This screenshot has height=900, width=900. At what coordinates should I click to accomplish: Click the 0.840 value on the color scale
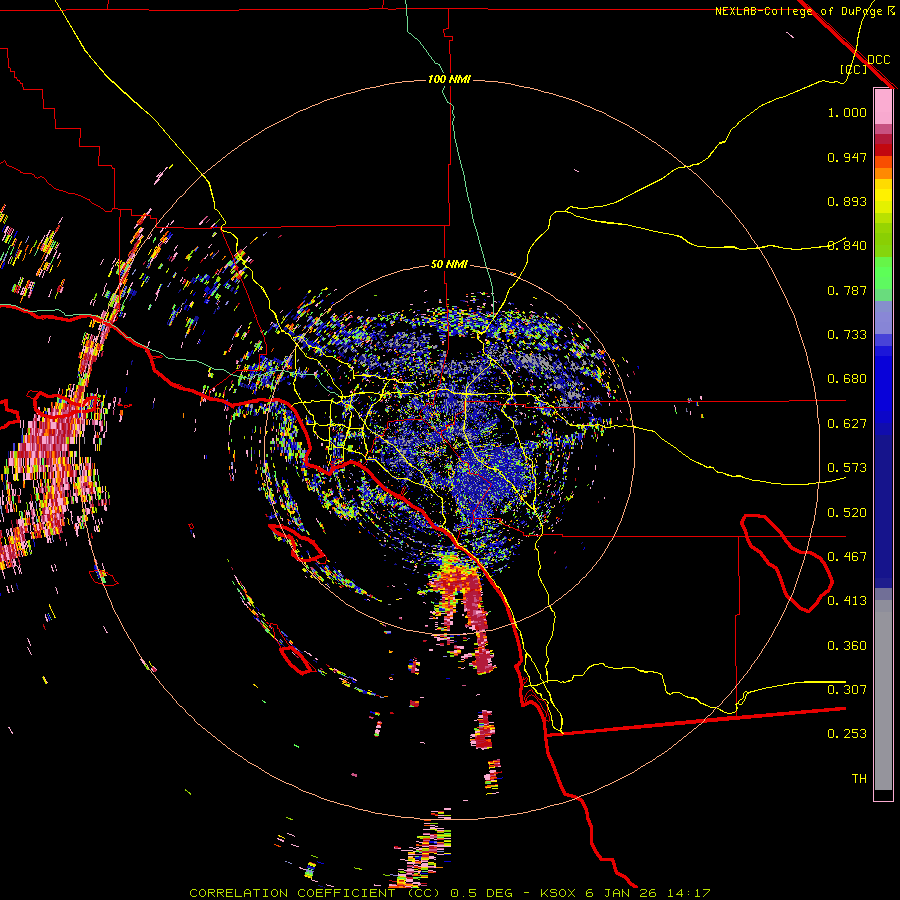(847, 246)
